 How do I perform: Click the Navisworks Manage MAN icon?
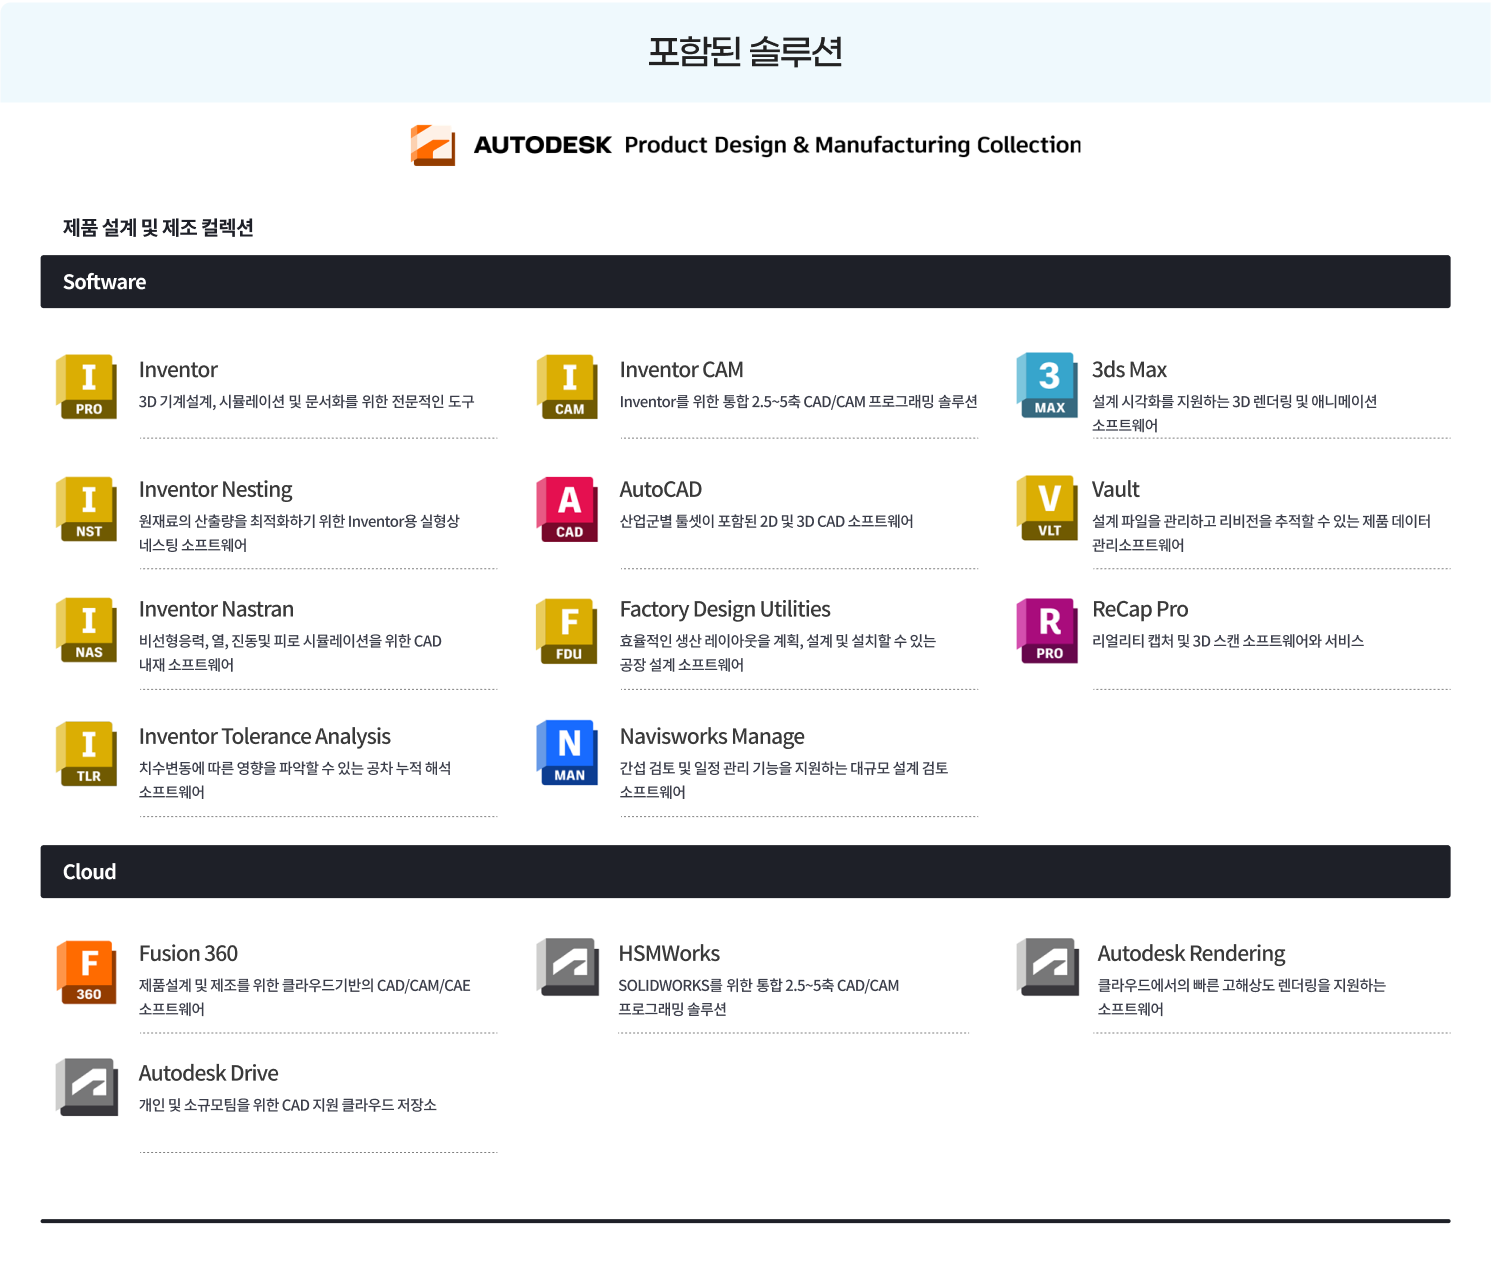[x=567, y=753]
